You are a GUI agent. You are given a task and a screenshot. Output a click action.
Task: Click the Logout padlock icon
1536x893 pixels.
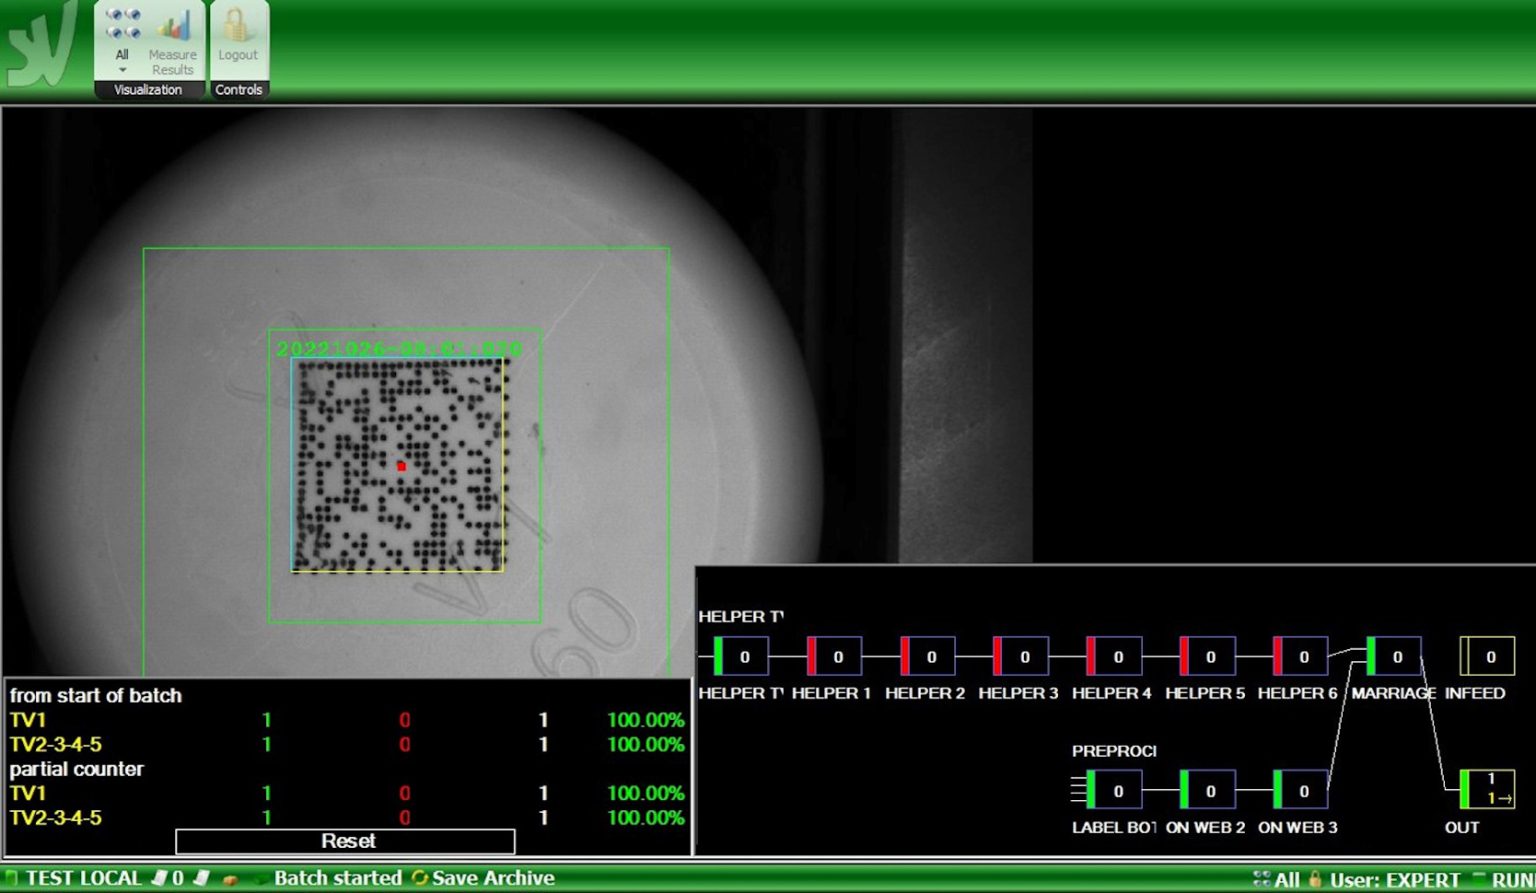(x=237, y=26)
